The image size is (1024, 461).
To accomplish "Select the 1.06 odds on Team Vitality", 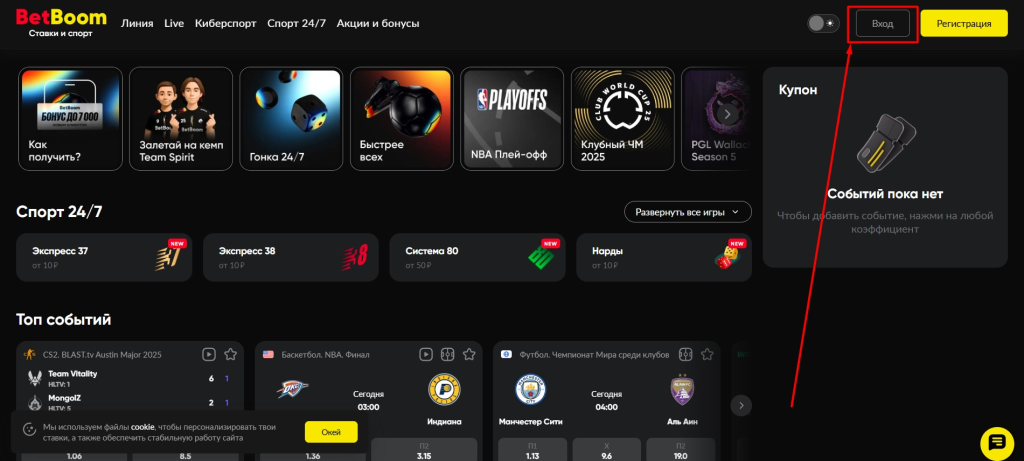I will (74, 456).
